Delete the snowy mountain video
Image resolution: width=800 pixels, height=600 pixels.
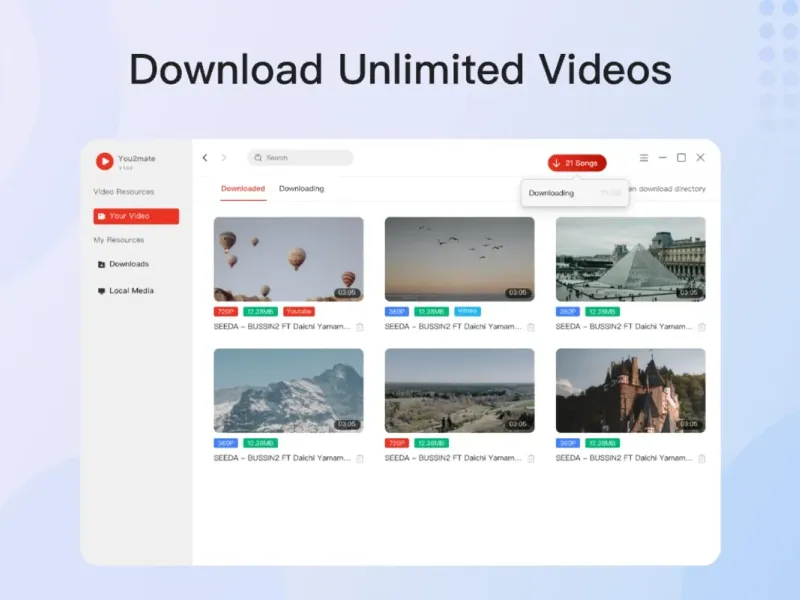click(x=360, y=459)
